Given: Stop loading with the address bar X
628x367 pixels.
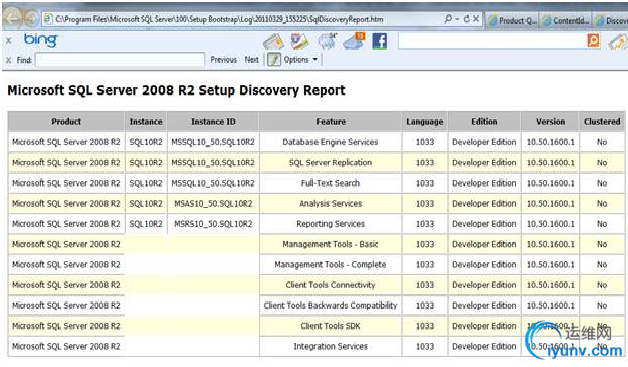Looking at the screenshot, I should tap(476, 18).
